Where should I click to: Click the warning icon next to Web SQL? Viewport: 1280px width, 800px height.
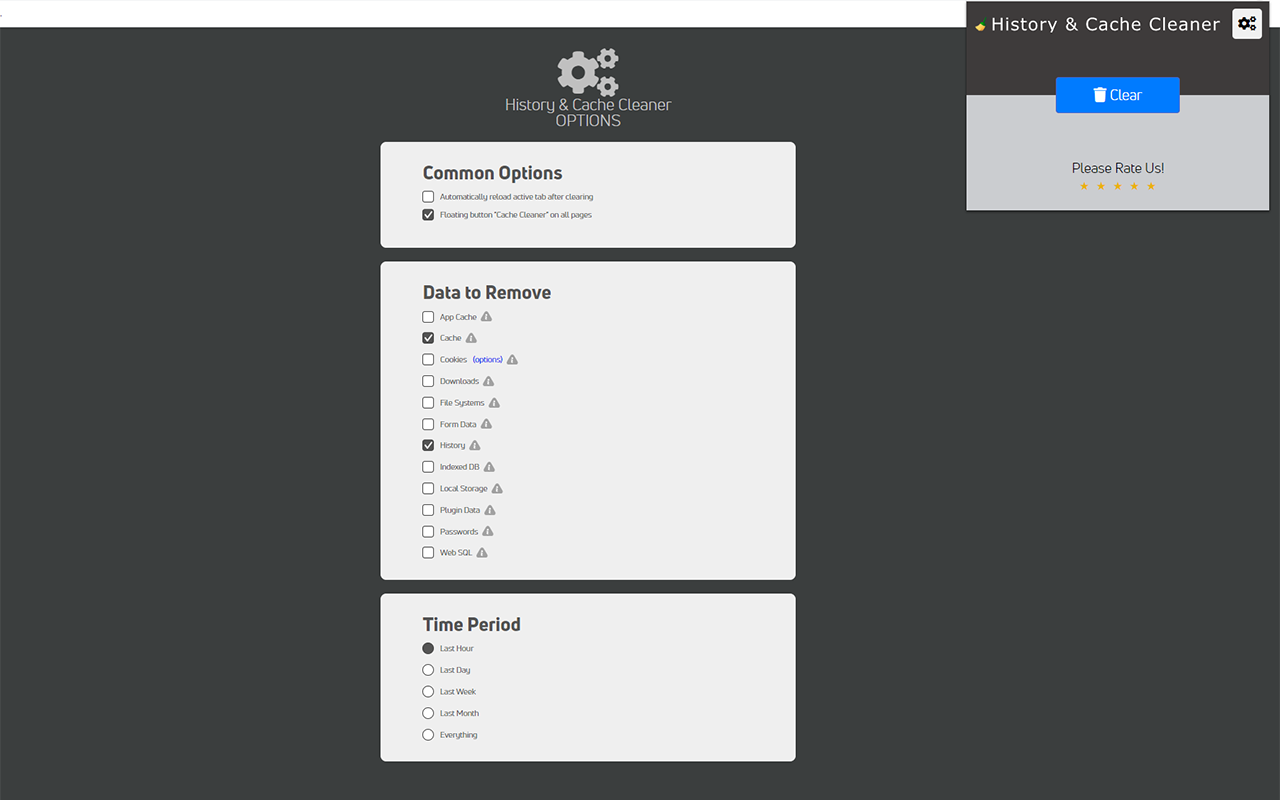click(x=482, y=553)
